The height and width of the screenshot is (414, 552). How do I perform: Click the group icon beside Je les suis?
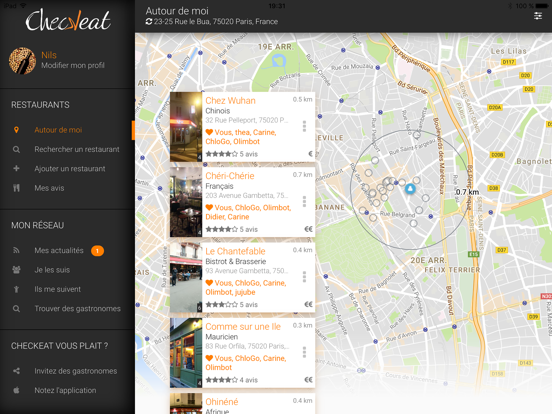(16, 270)
